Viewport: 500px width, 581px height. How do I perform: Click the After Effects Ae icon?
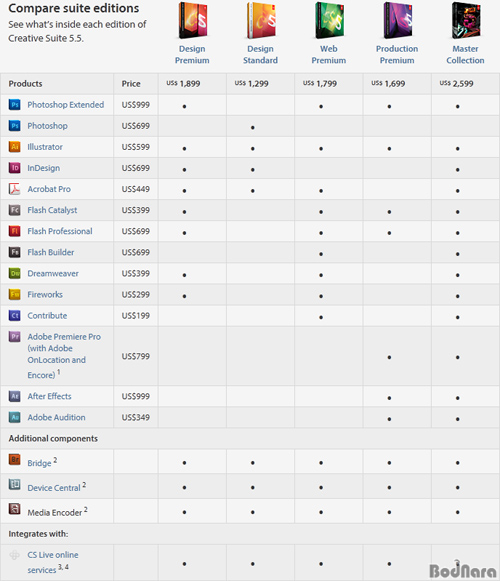(14, 396)
